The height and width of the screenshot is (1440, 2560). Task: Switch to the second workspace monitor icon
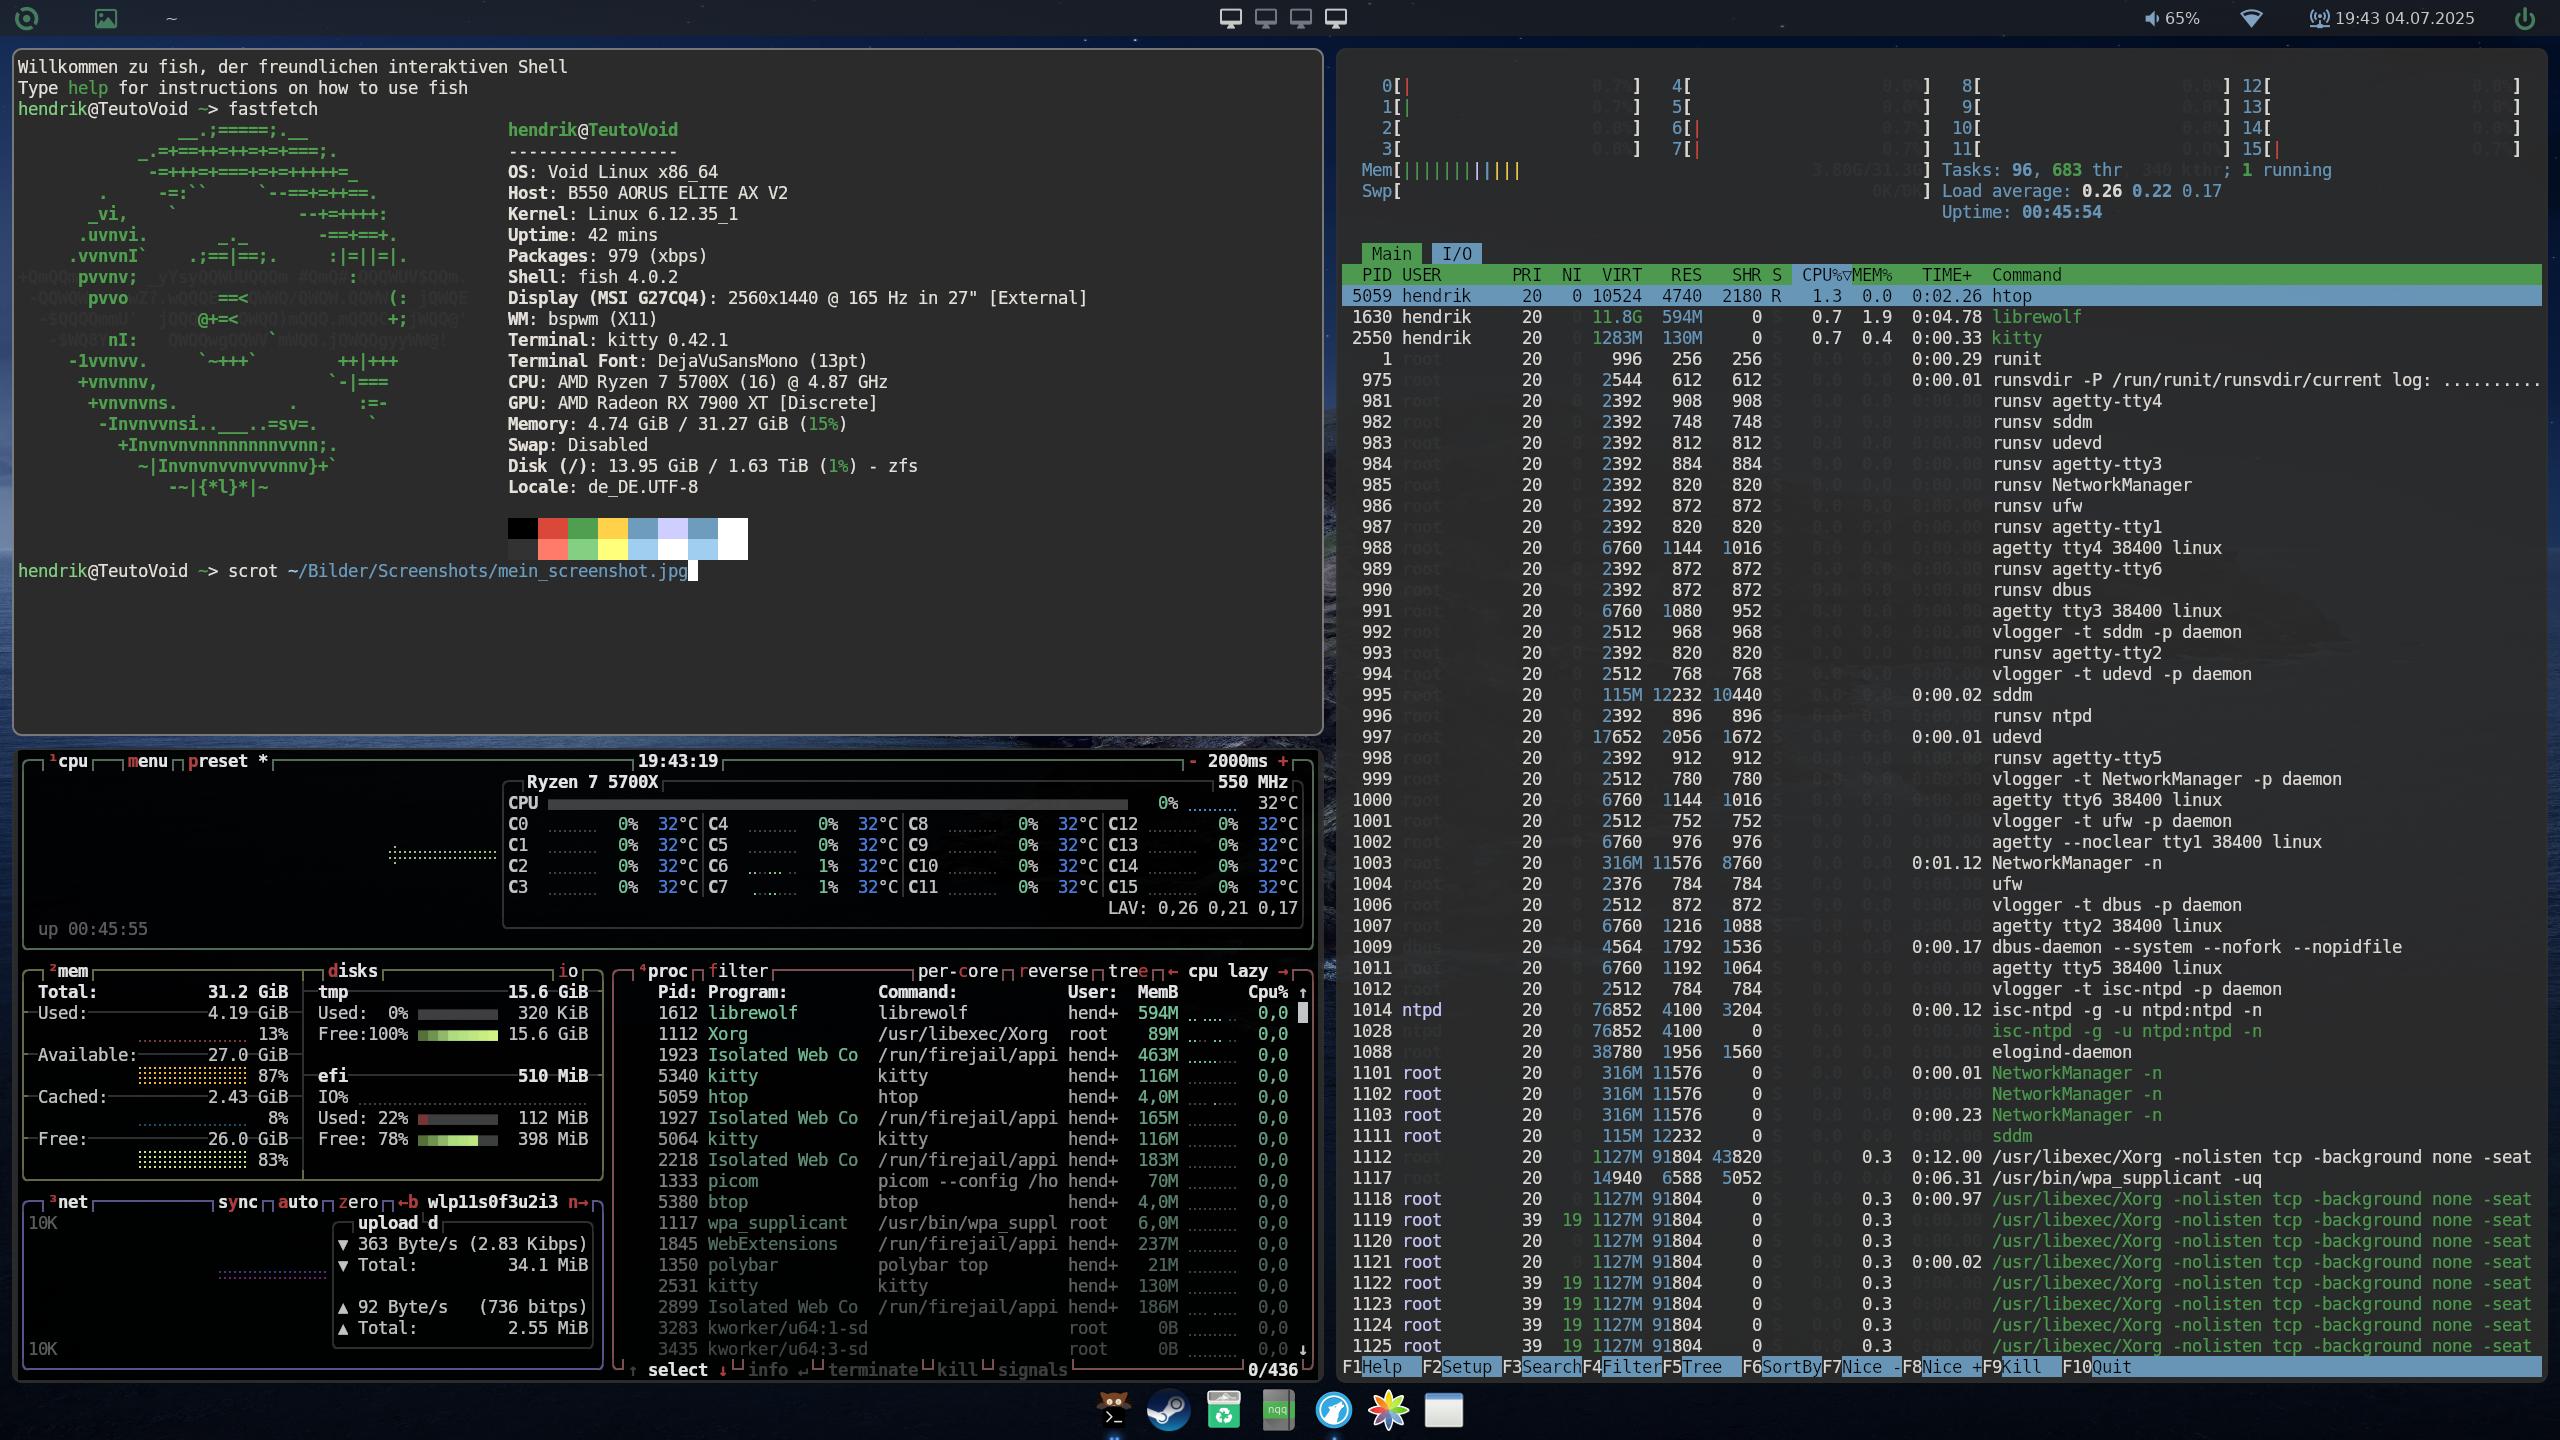pos(1266,18)
